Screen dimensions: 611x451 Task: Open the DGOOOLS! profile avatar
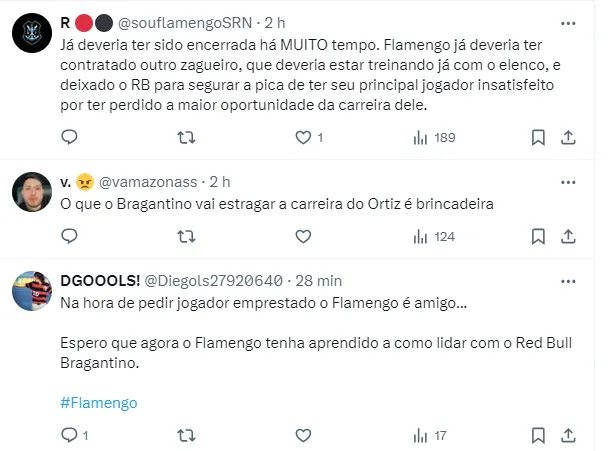(x=31, y=290)
